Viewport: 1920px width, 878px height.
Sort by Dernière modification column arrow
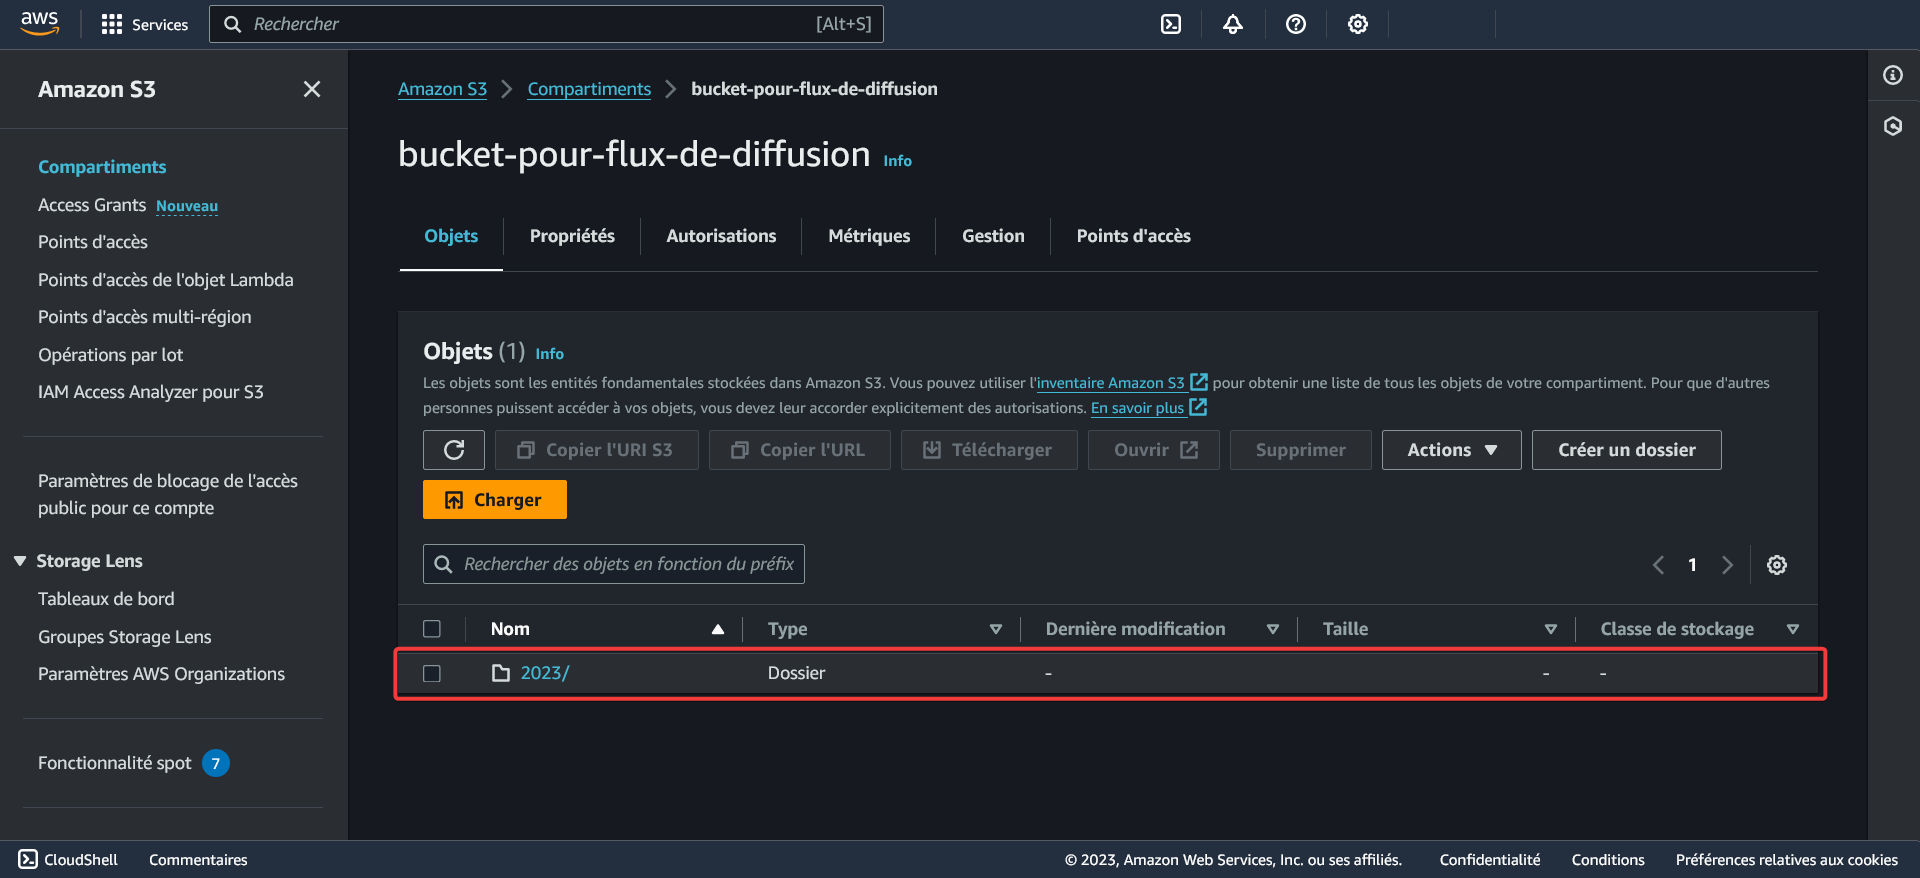(x=1273, y=629)
